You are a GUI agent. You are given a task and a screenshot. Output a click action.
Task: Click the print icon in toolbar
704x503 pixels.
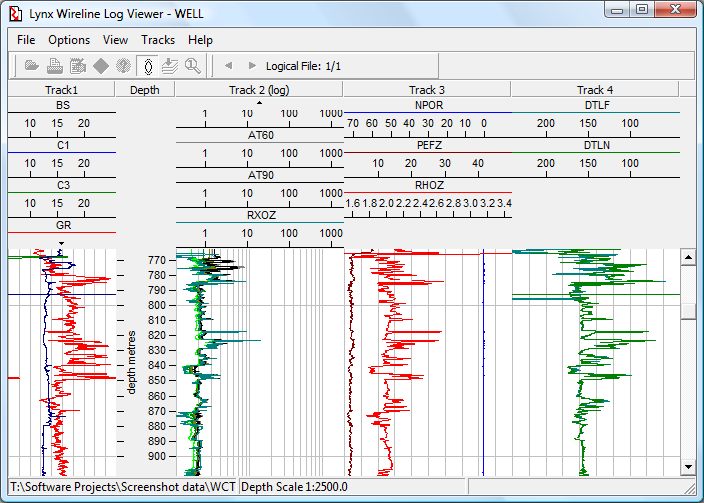tap(54, 66)
